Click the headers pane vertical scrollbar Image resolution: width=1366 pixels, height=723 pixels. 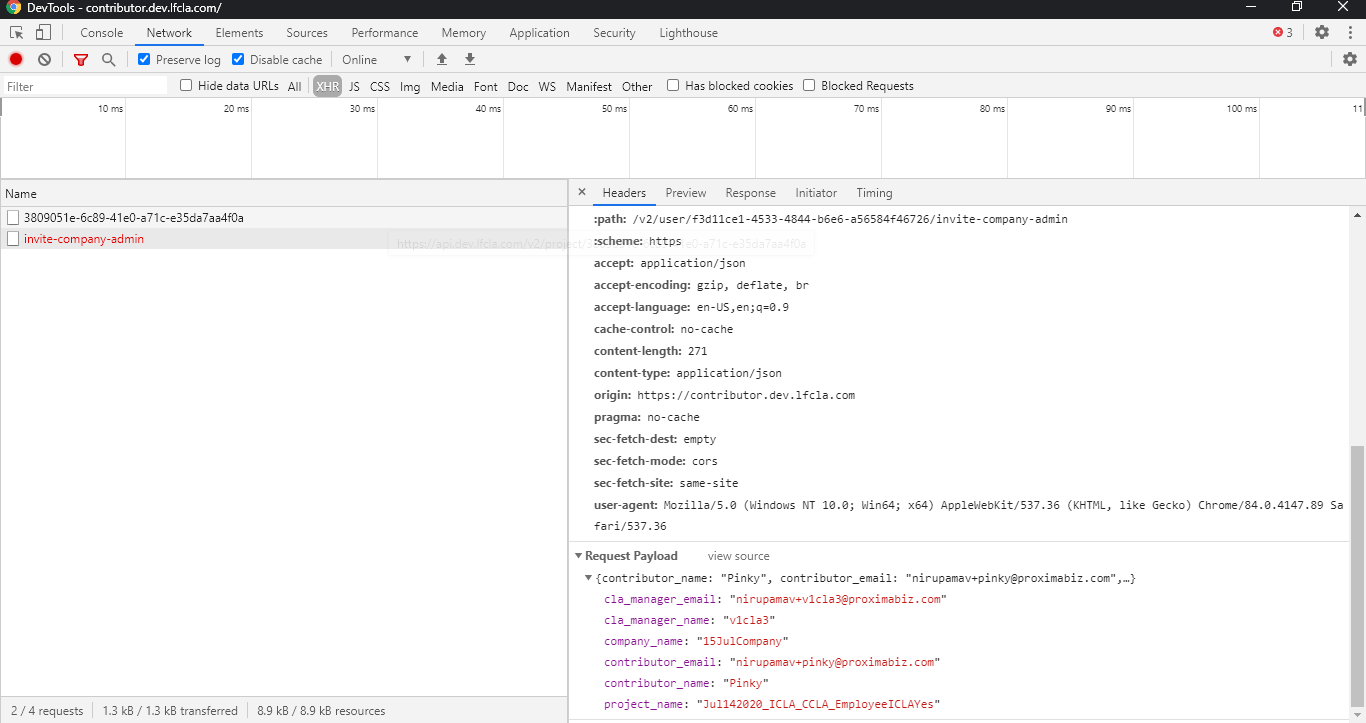point(1357,575)
